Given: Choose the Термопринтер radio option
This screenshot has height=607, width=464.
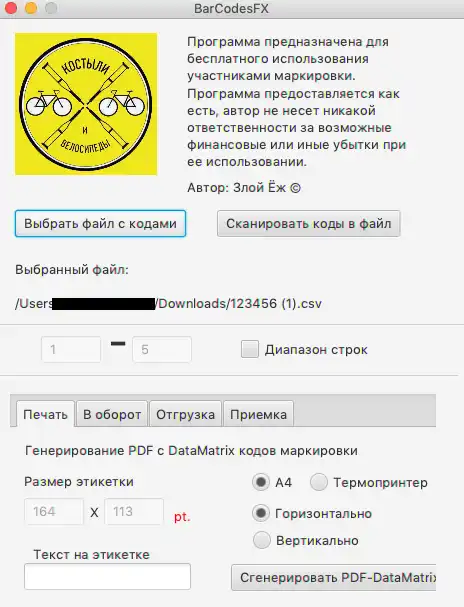Looking at the screenshot, I should (318, 482).
